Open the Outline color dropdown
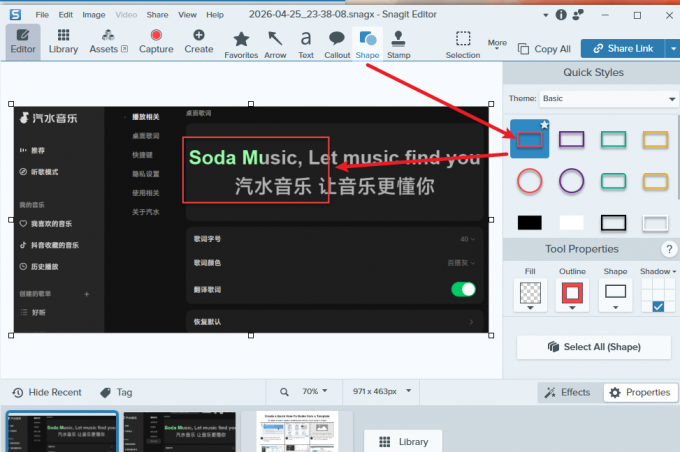This screenshot has width=680, height=452. click(572, 296)
